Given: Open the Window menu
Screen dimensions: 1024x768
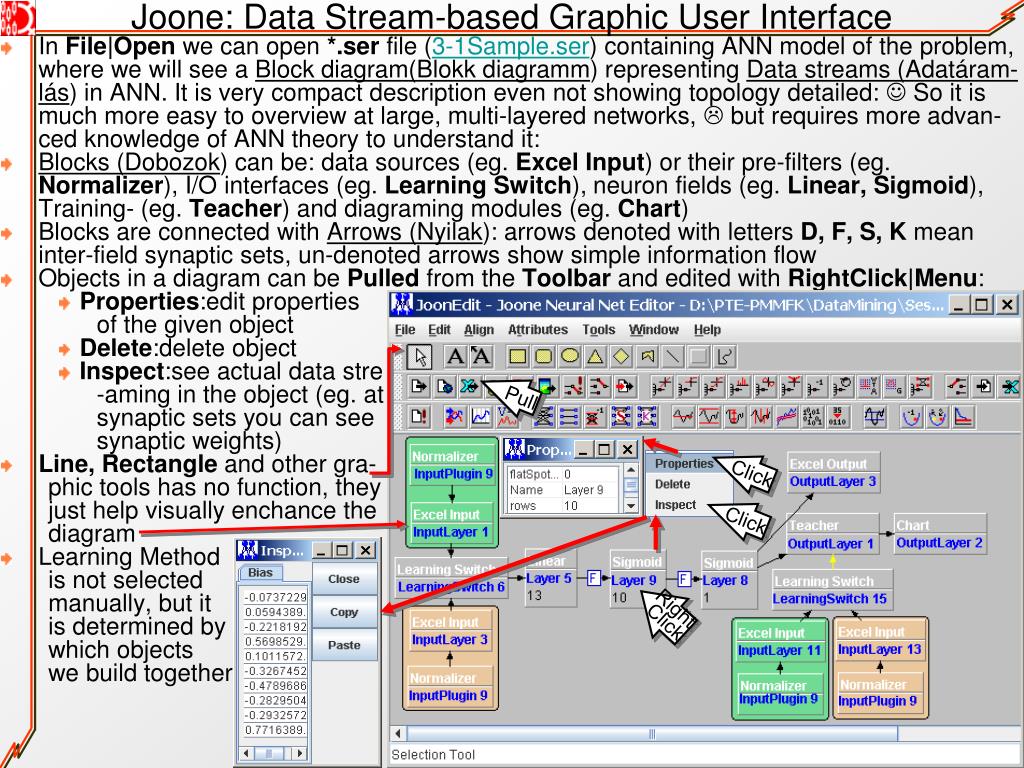Looking at the screenshot, I should pyautogui.click(x=654, y=330).
